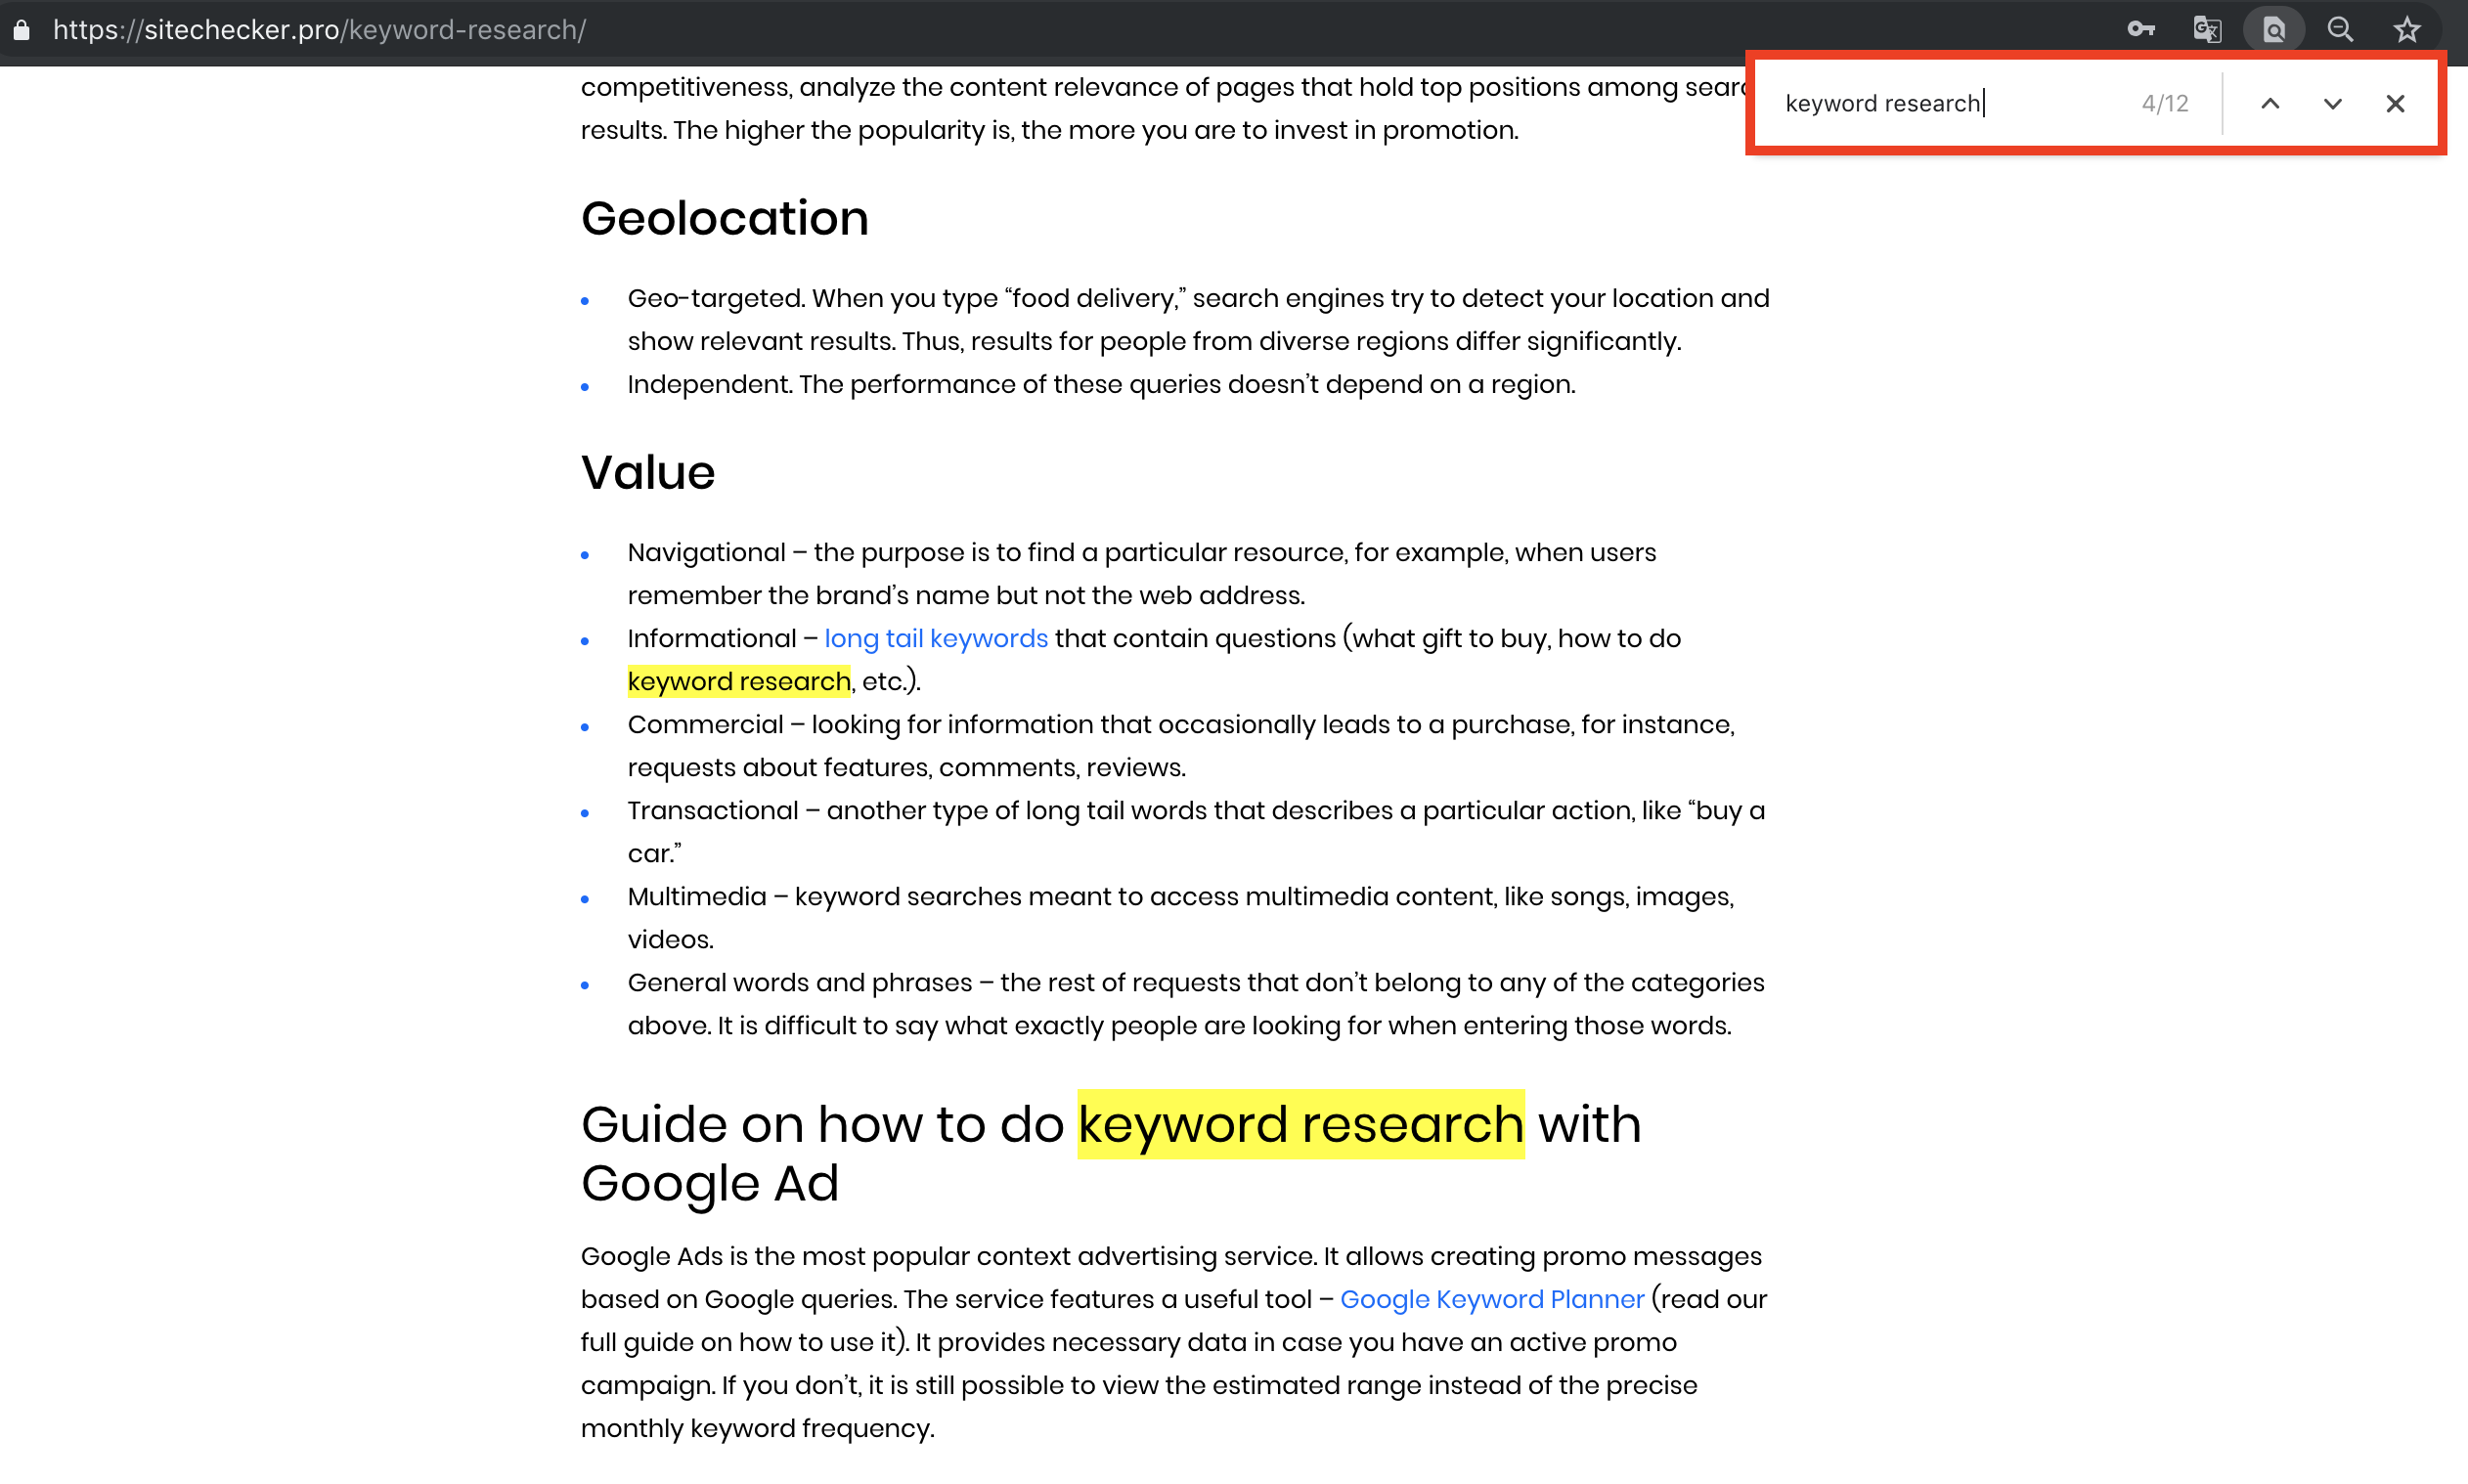Open the Google Keyword Planner link
The width and height of the screenshot is (2468, 1484).
coord(1492,1299)
